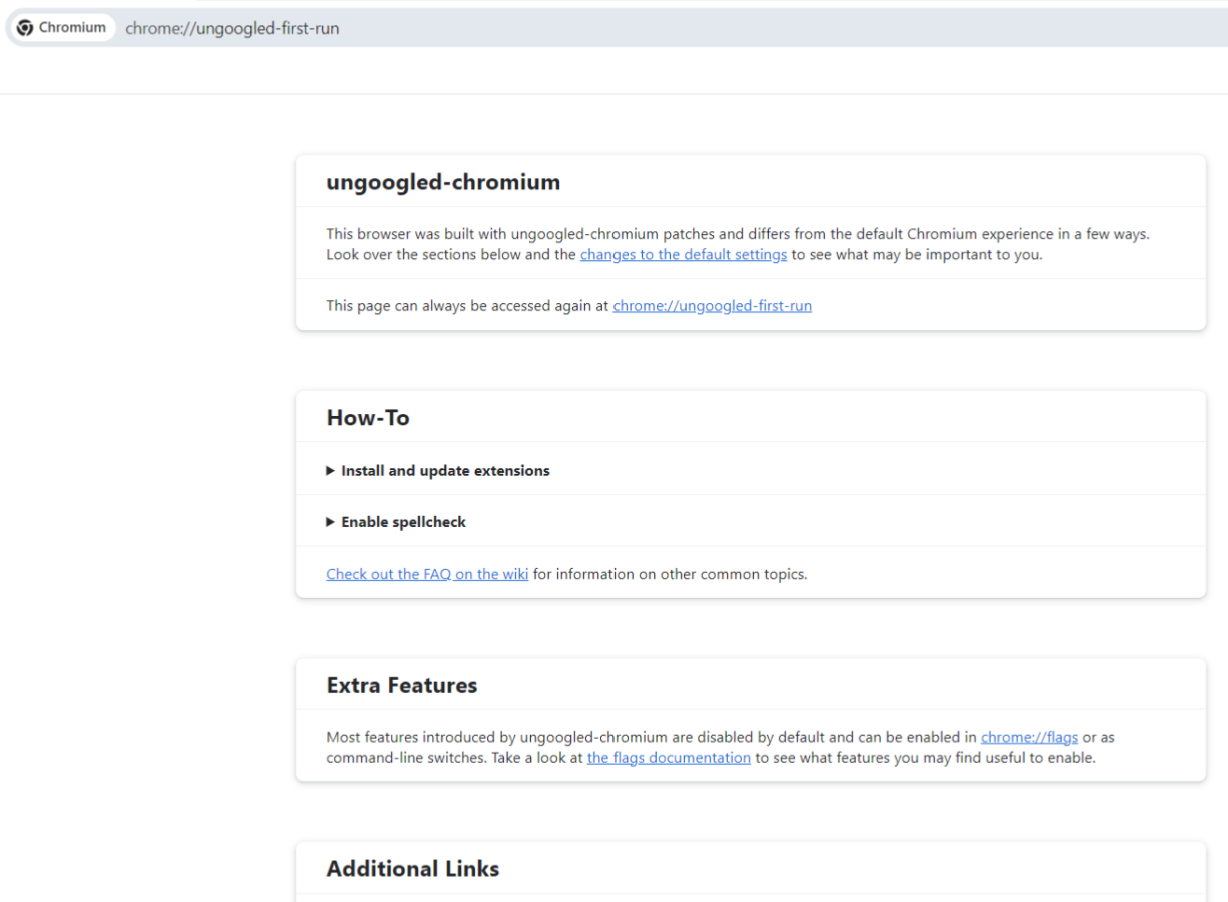Screen dimensions: 1228x902
Task: Open the chrome://flags link
Action: tap(1029, 737)
